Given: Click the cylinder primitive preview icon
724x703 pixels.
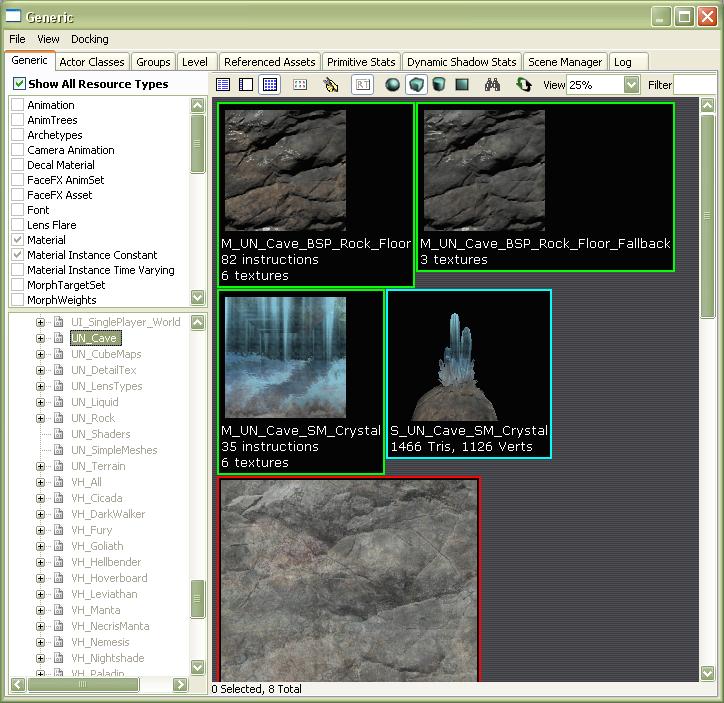Looking at the screenshot, I should click(x=439, y=85).
